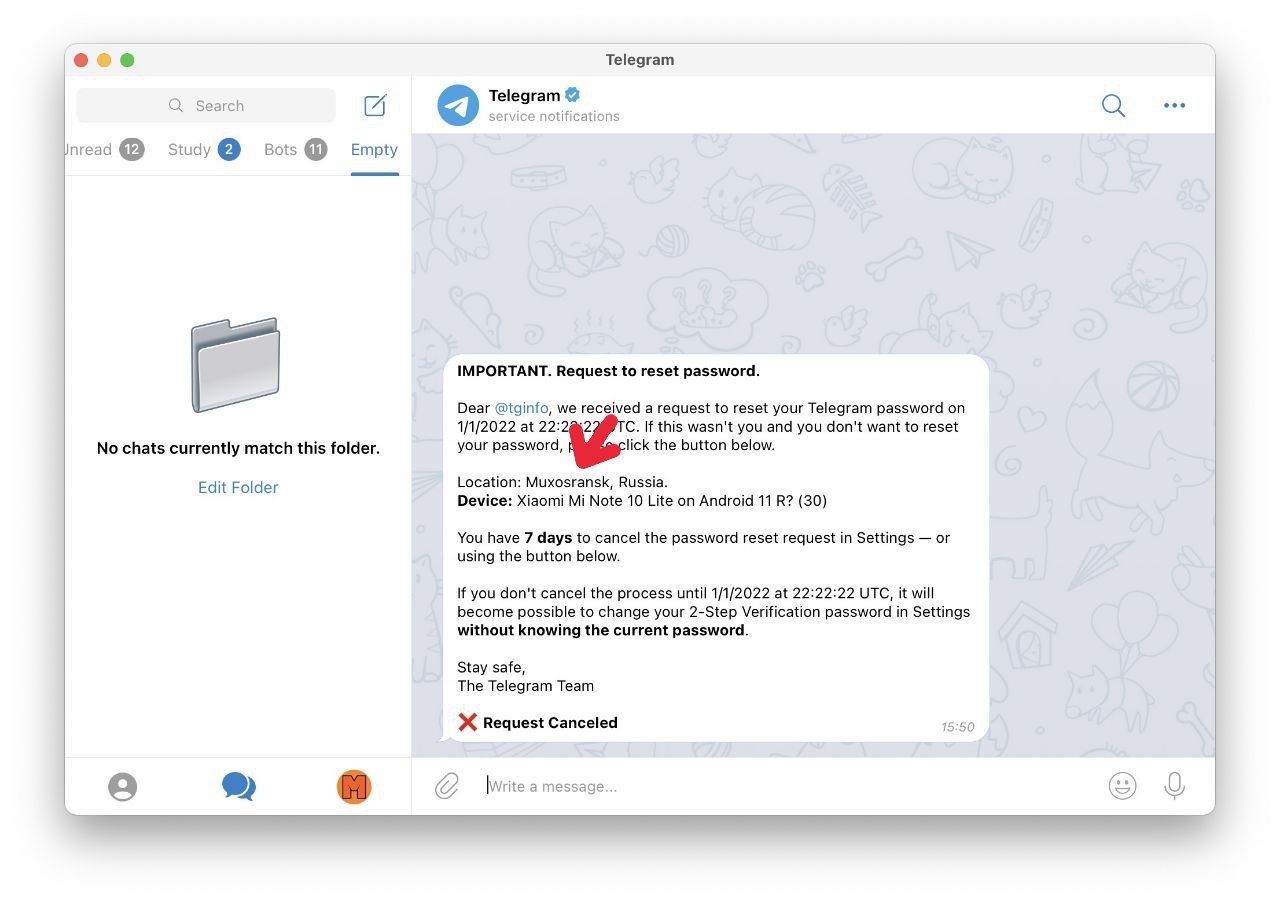Click the 15:50 message timestamp
Viewport: 1280px width, 900px height.
(957, 727)
